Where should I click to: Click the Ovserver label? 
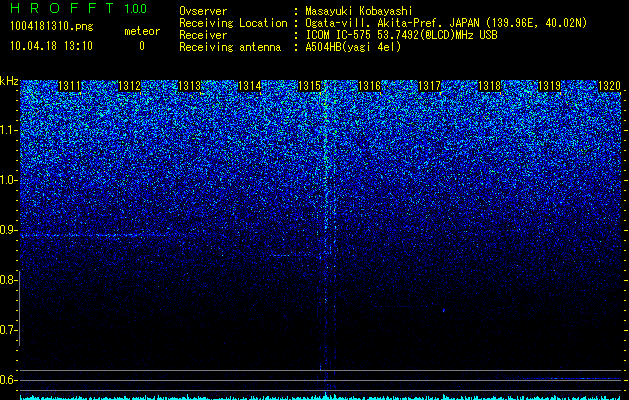(x=203, y=11)
